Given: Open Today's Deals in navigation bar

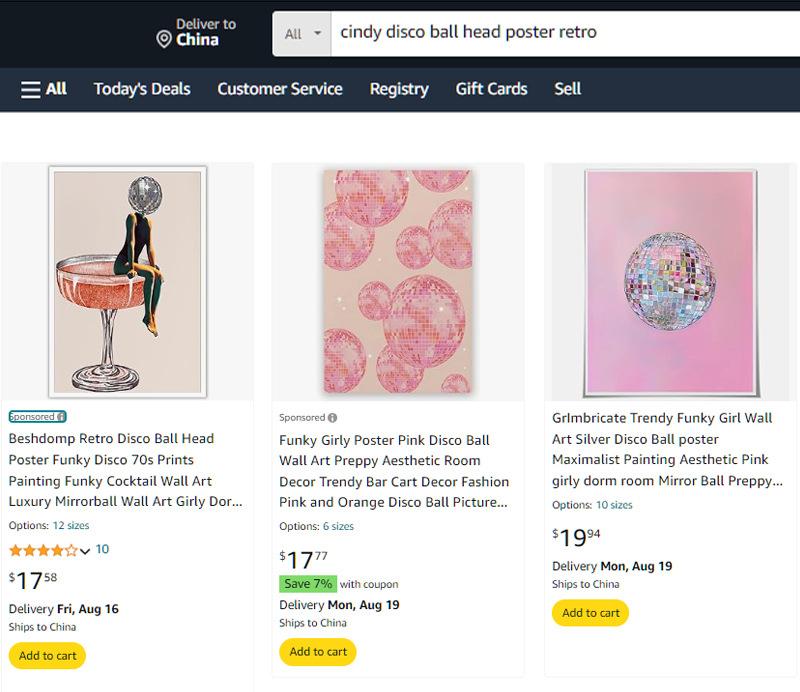Looking at the screenshot, I should (x=142, y=89).
